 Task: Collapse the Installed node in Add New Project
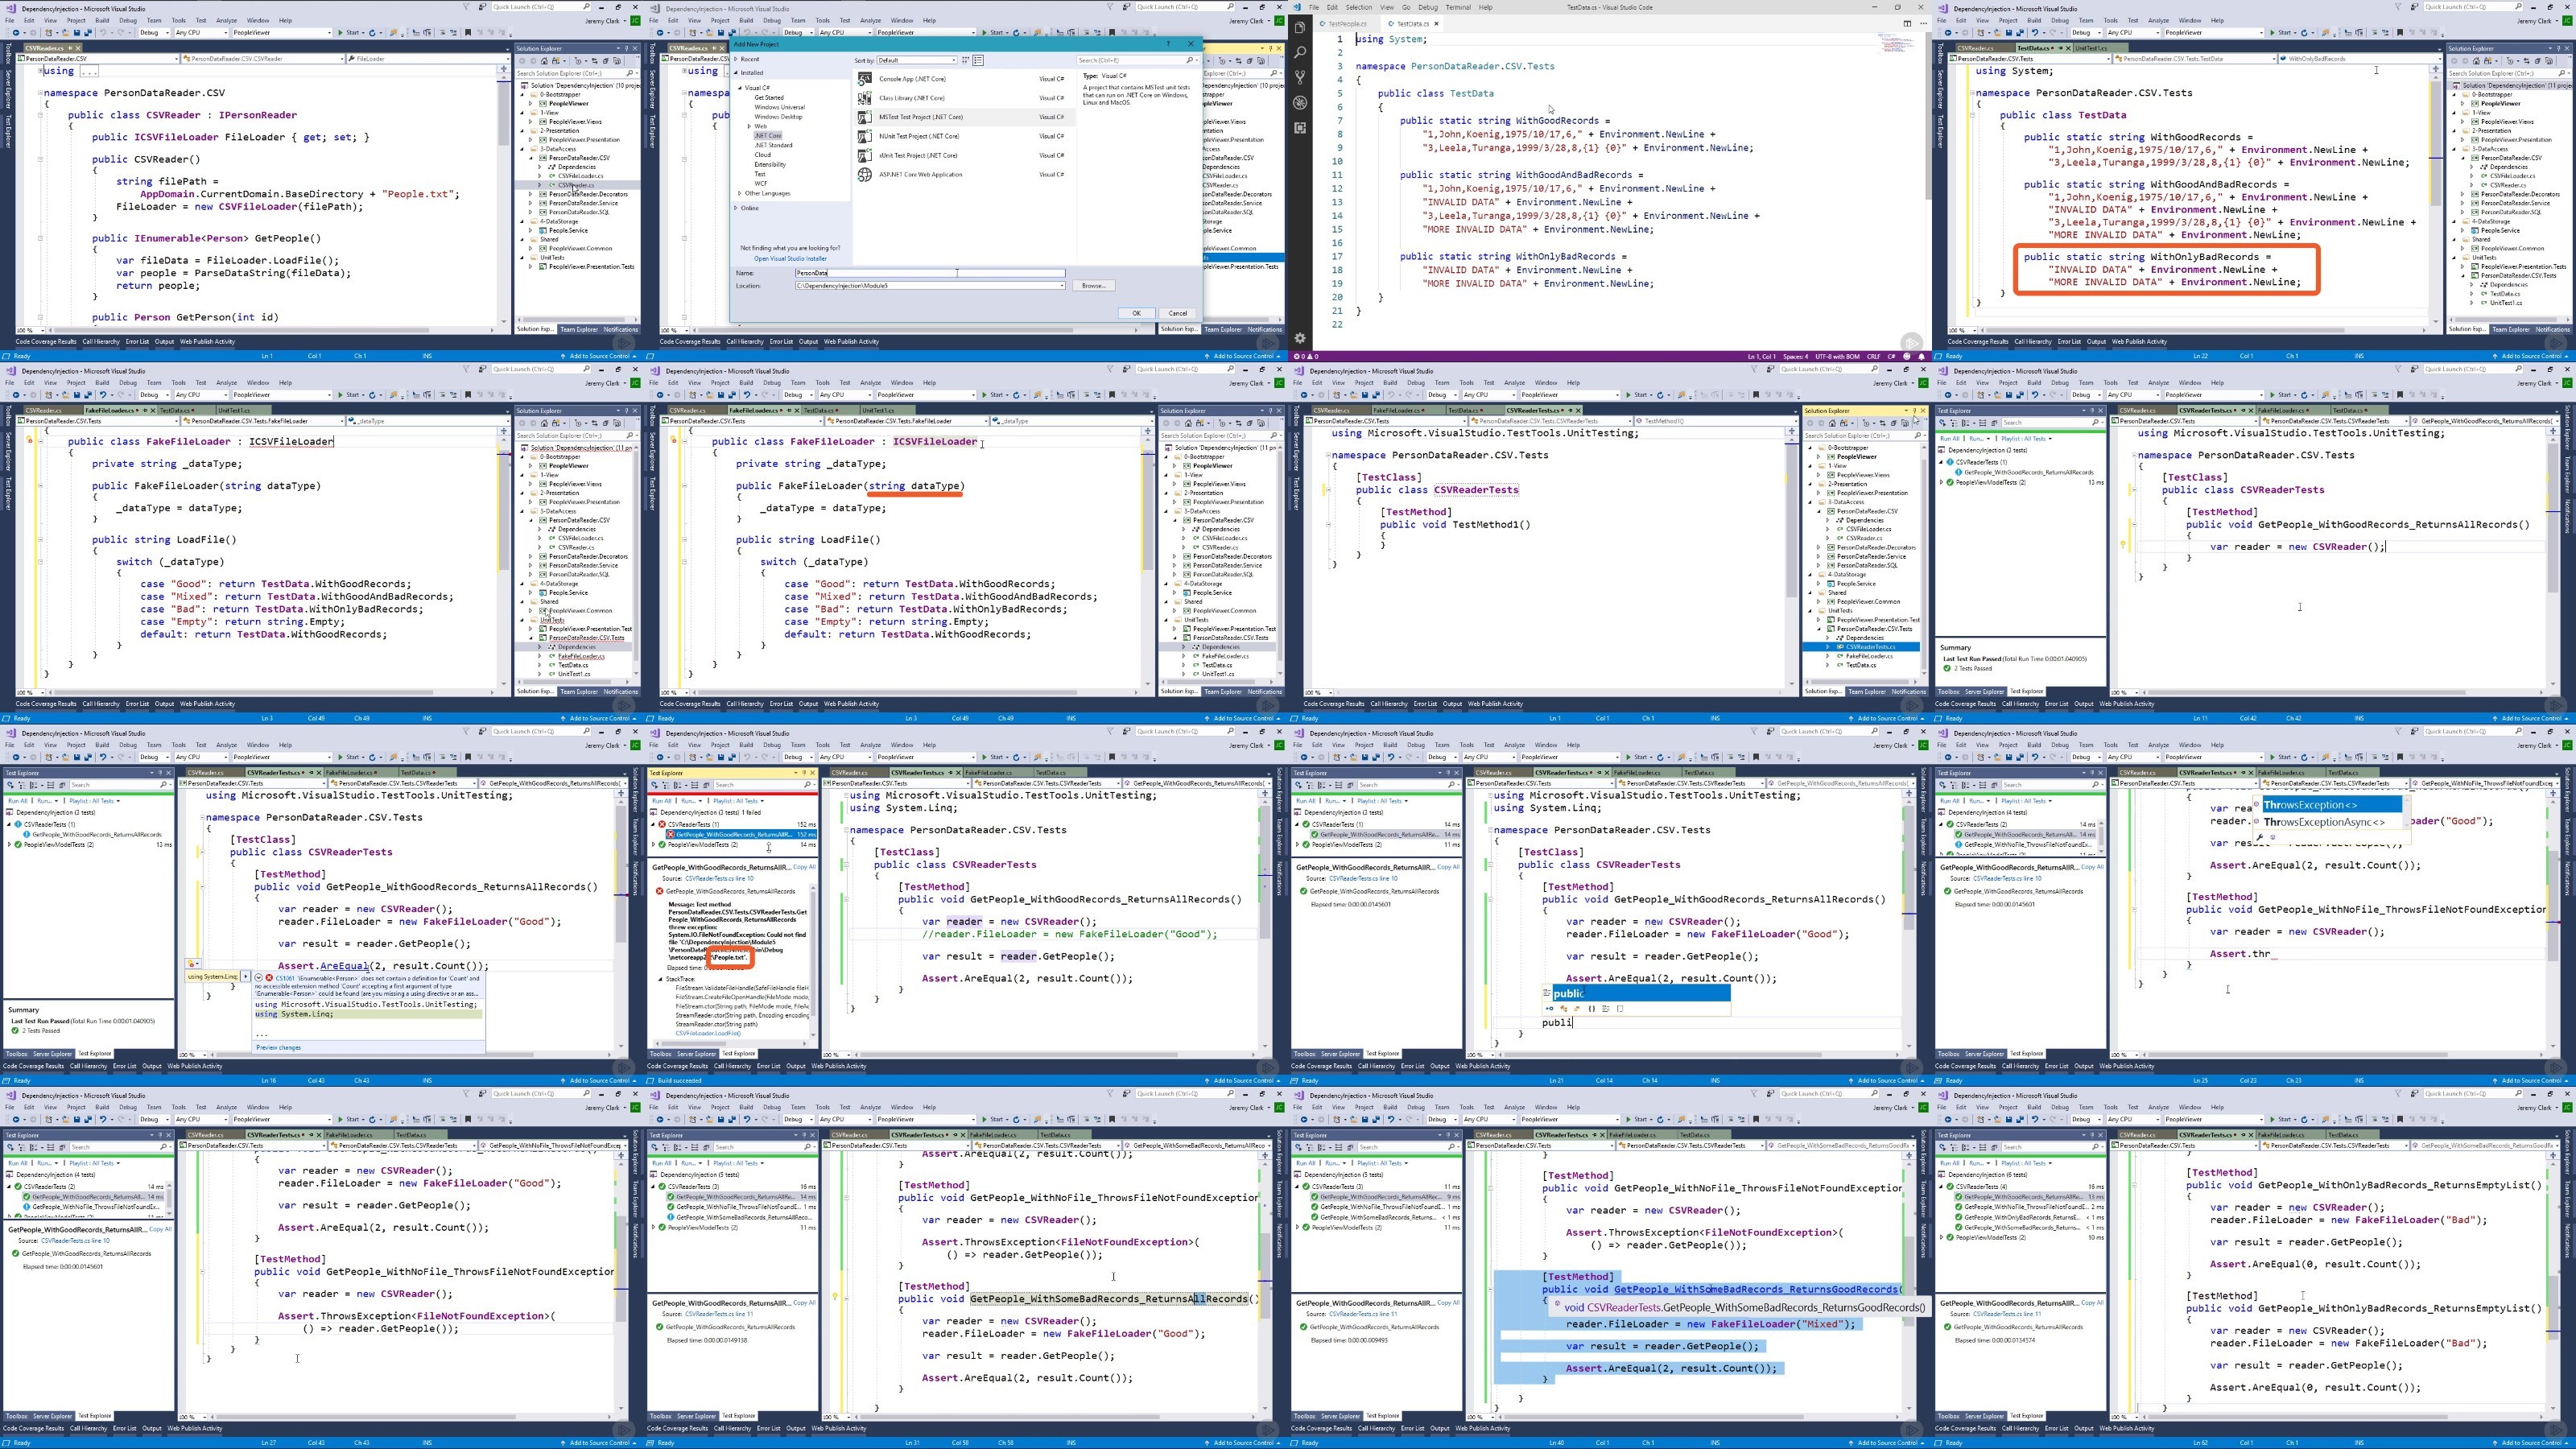click(736, 72)
